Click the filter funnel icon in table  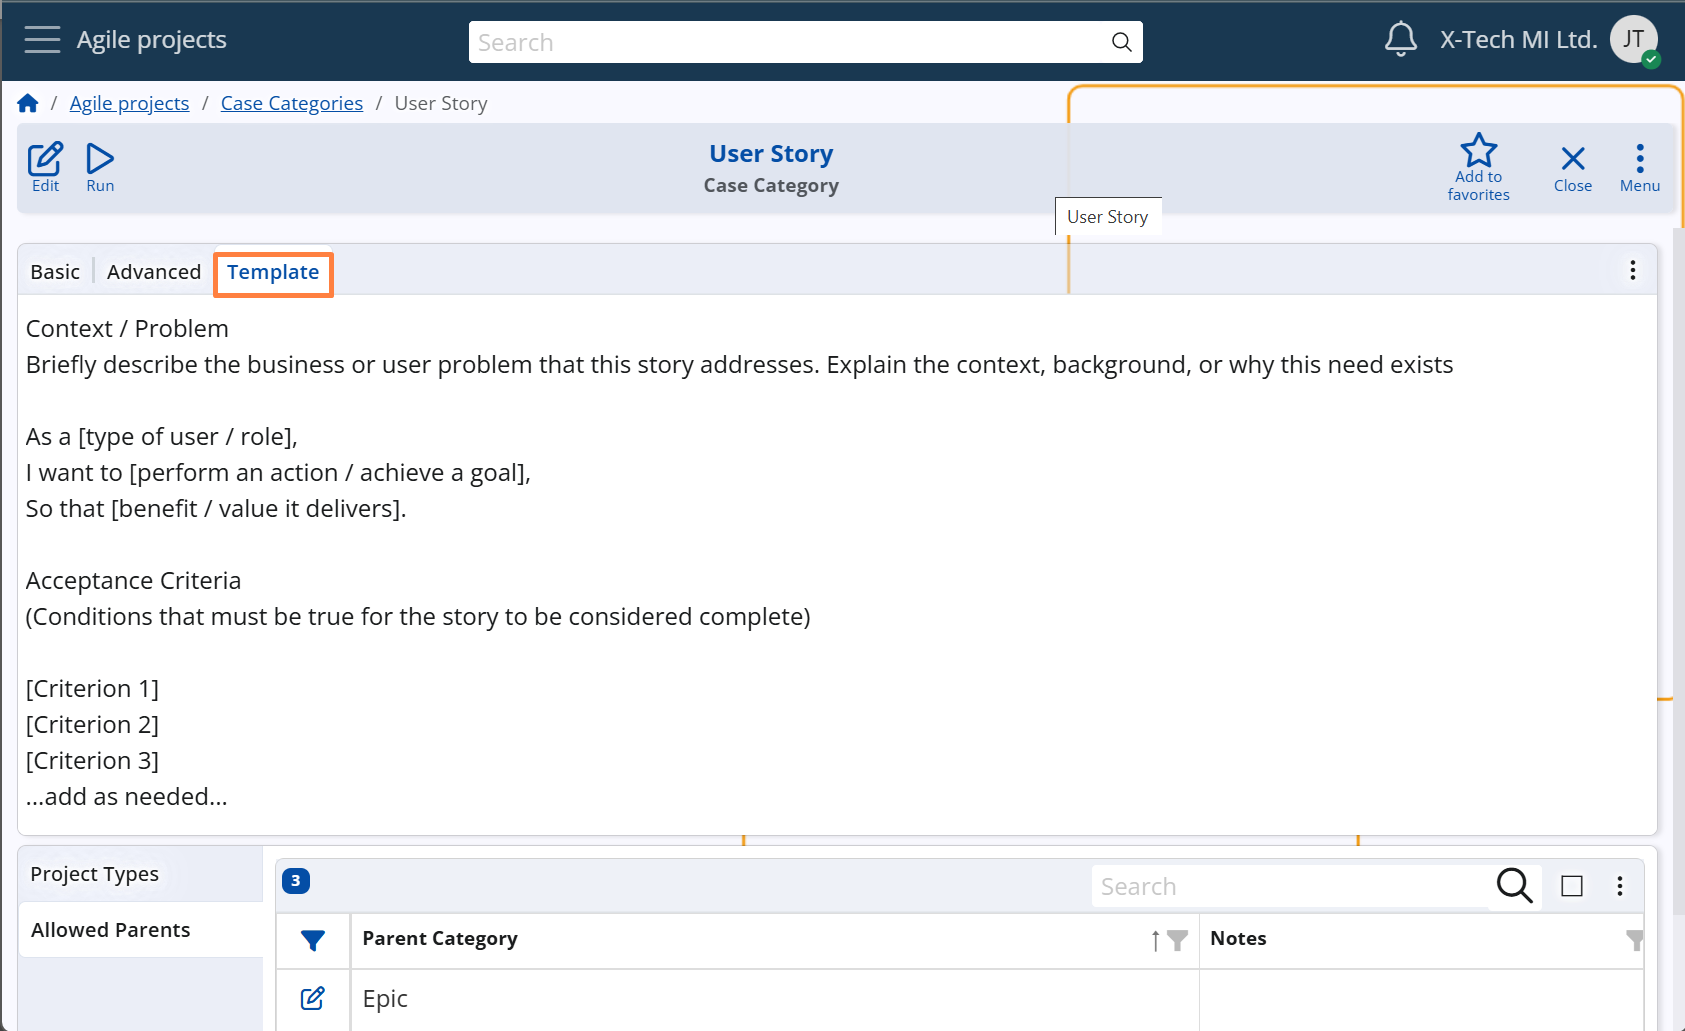[313, 940]
